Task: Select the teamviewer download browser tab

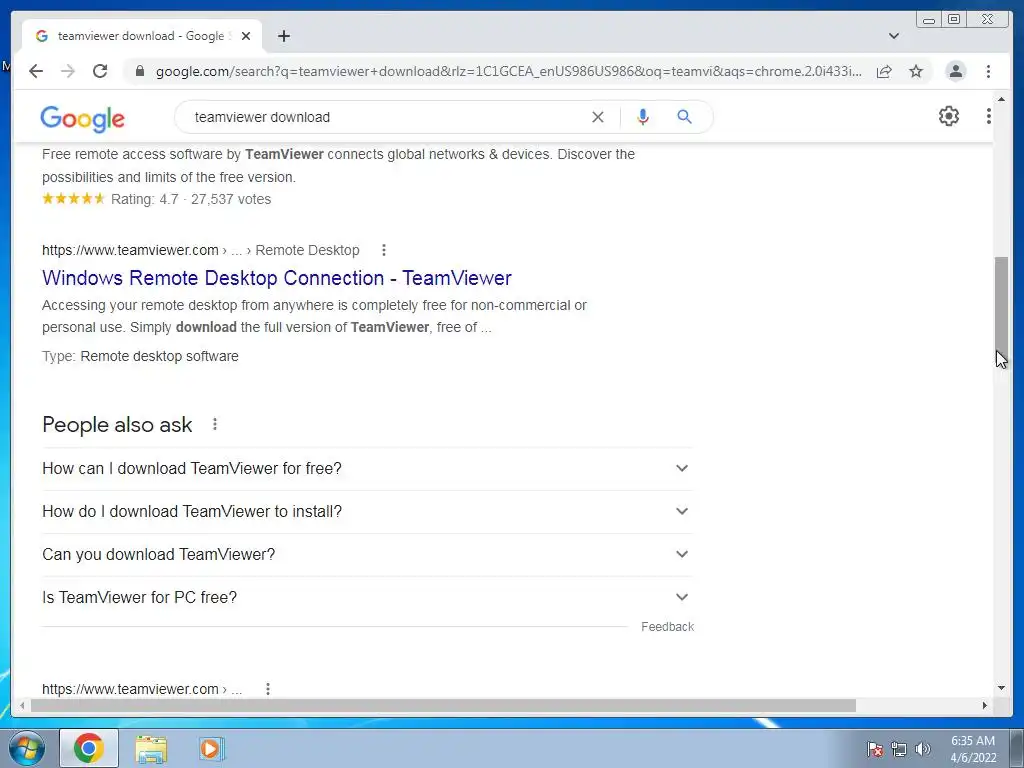Action: [140, 36]
